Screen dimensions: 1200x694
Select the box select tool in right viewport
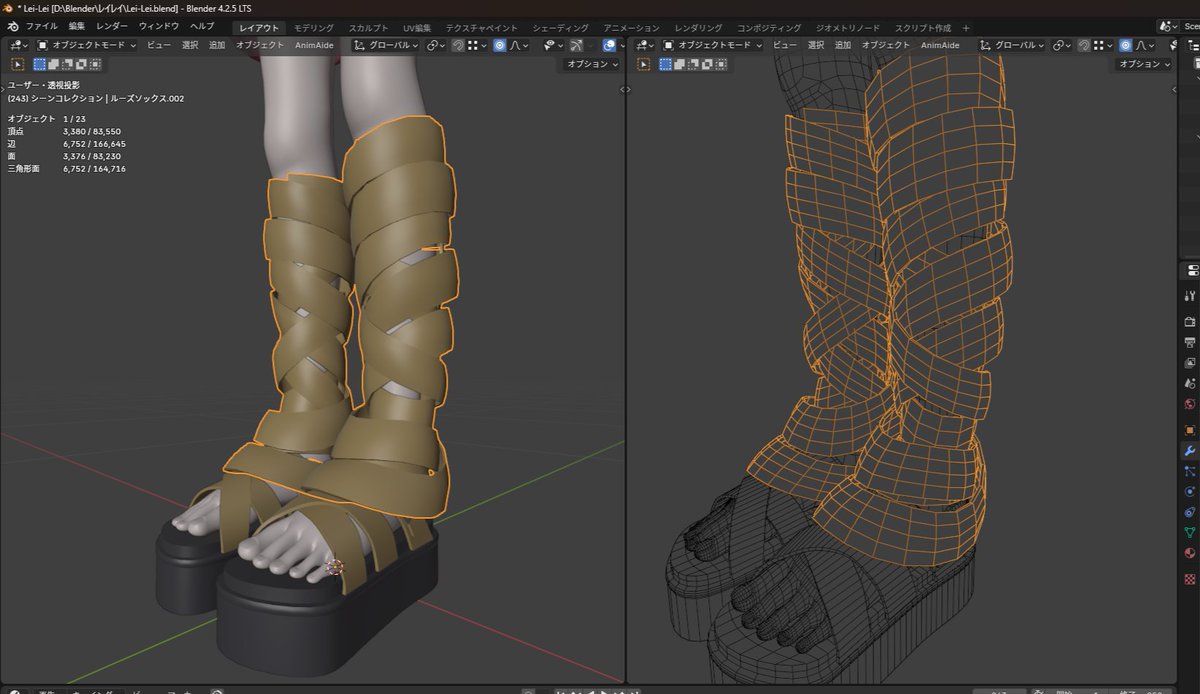[644, 64]
